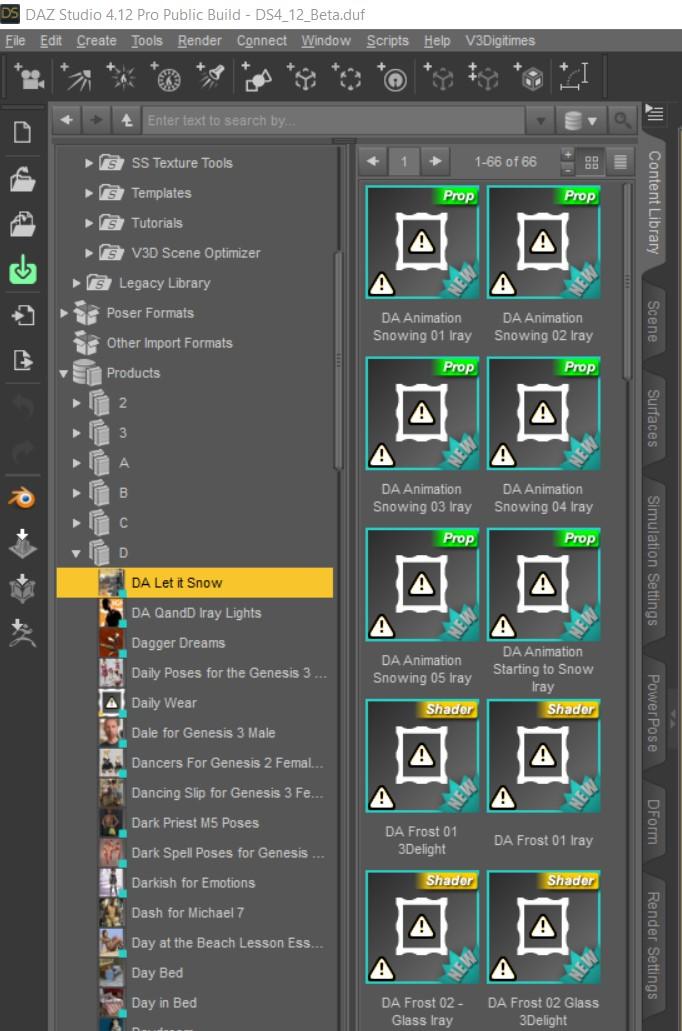682x1031 pixels.
Task: Expand the Legacy Library node
Action: tap(76, 283)
